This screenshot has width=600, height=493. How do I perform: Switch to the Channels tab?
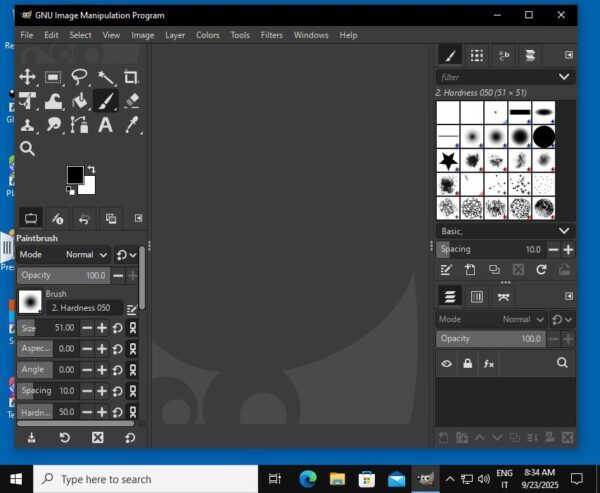(476, 297)
